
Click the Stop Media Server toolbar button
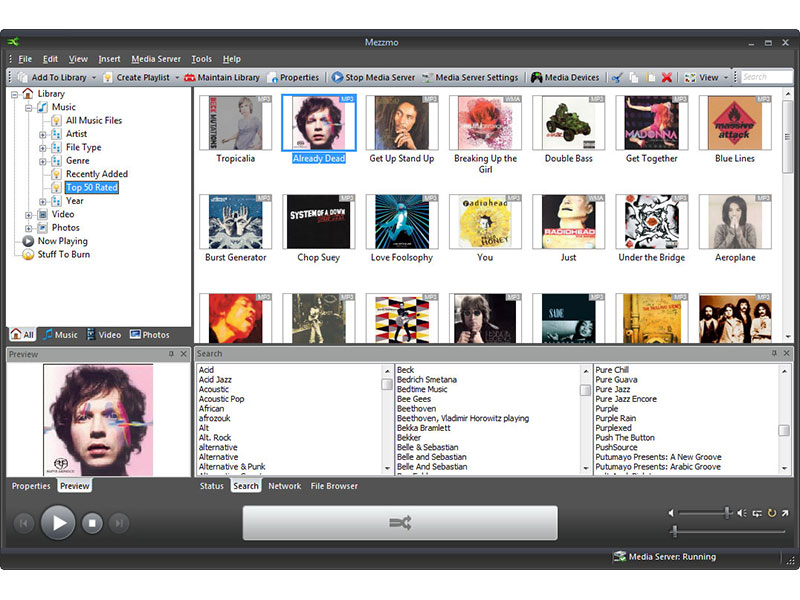pos(373,78)
